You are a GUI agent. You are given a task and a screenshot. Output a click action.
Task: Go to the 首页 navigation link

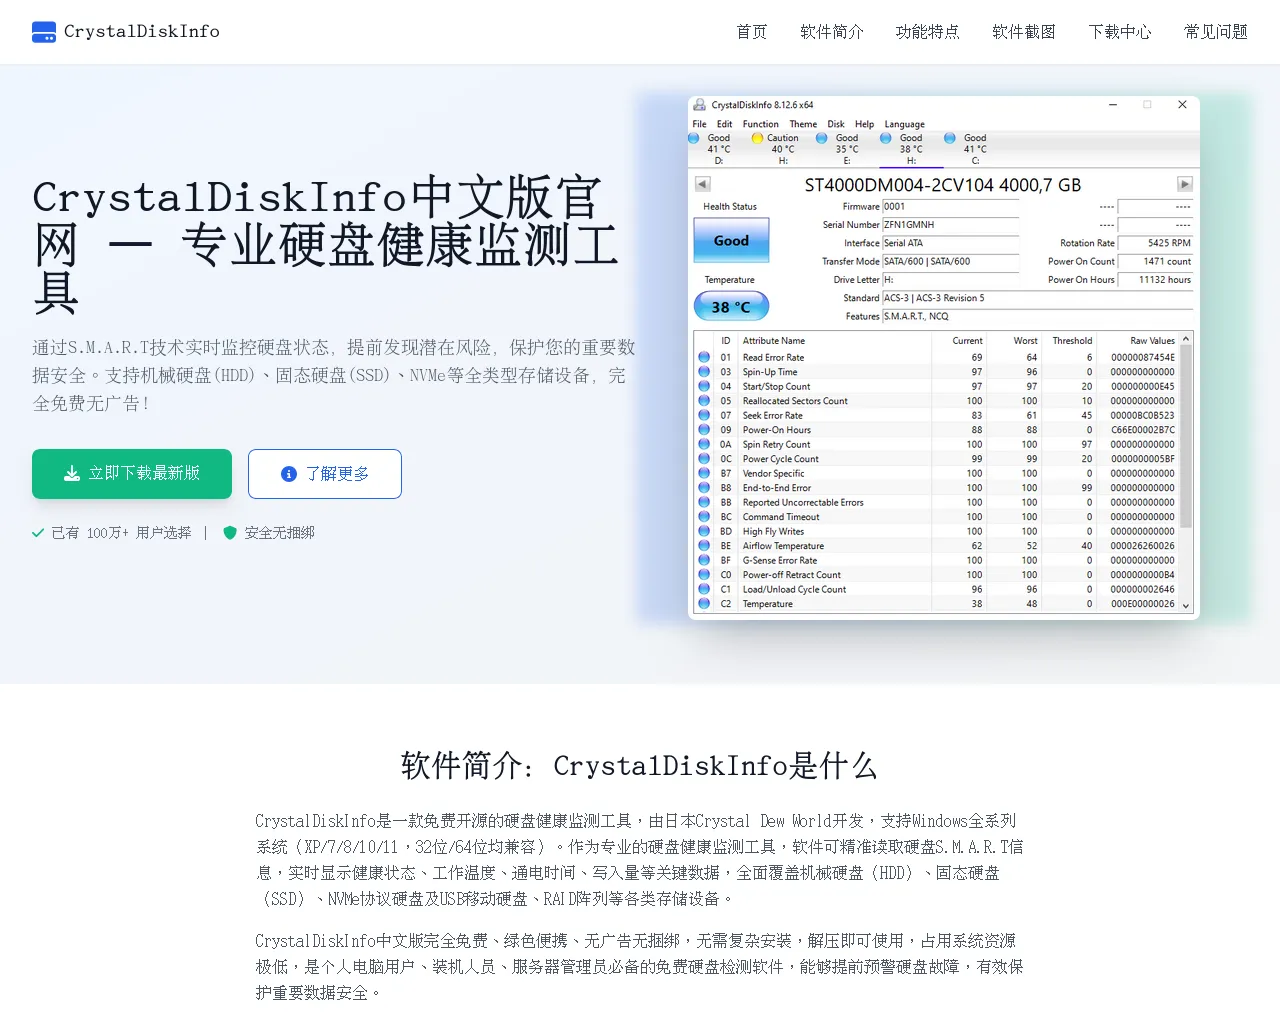coord(752,32)
